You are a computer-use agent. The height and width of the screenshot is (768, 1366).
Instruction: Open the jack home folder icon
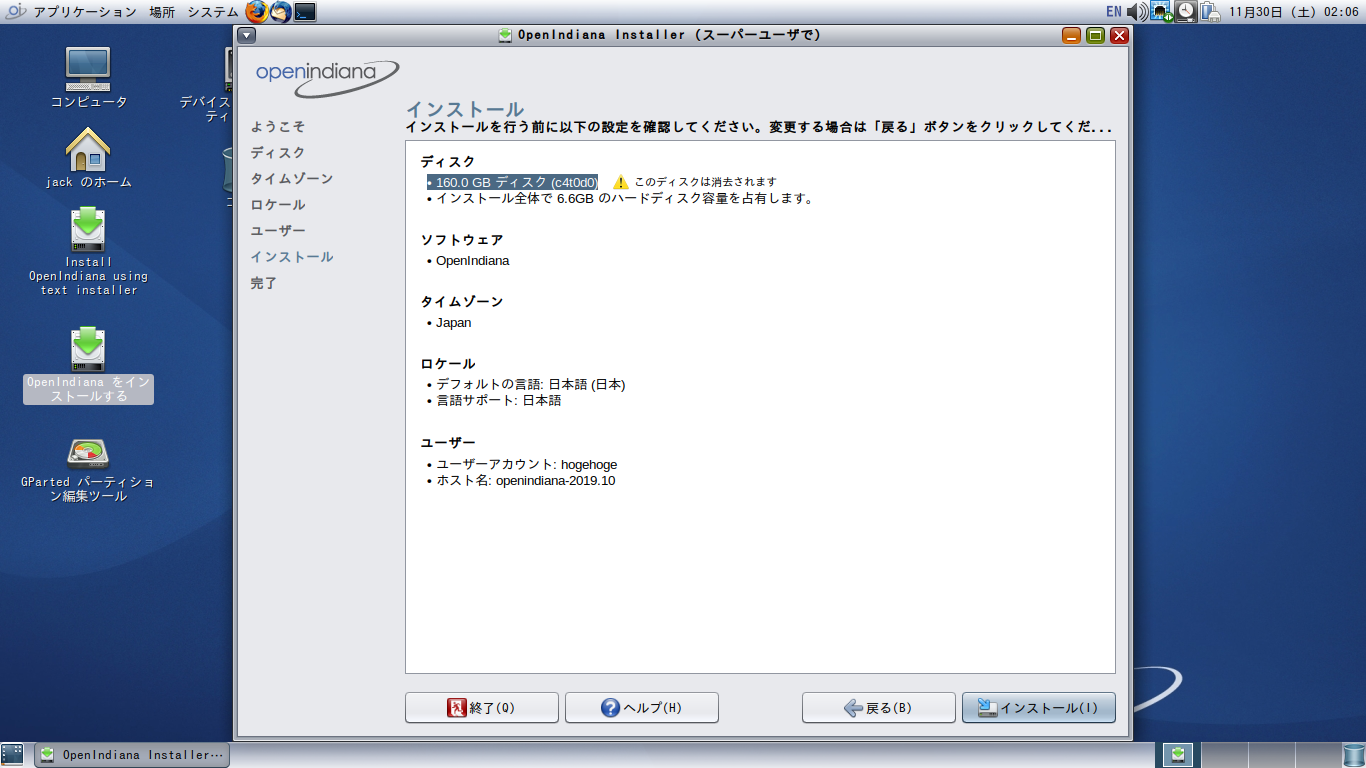(x=88, y=158)
